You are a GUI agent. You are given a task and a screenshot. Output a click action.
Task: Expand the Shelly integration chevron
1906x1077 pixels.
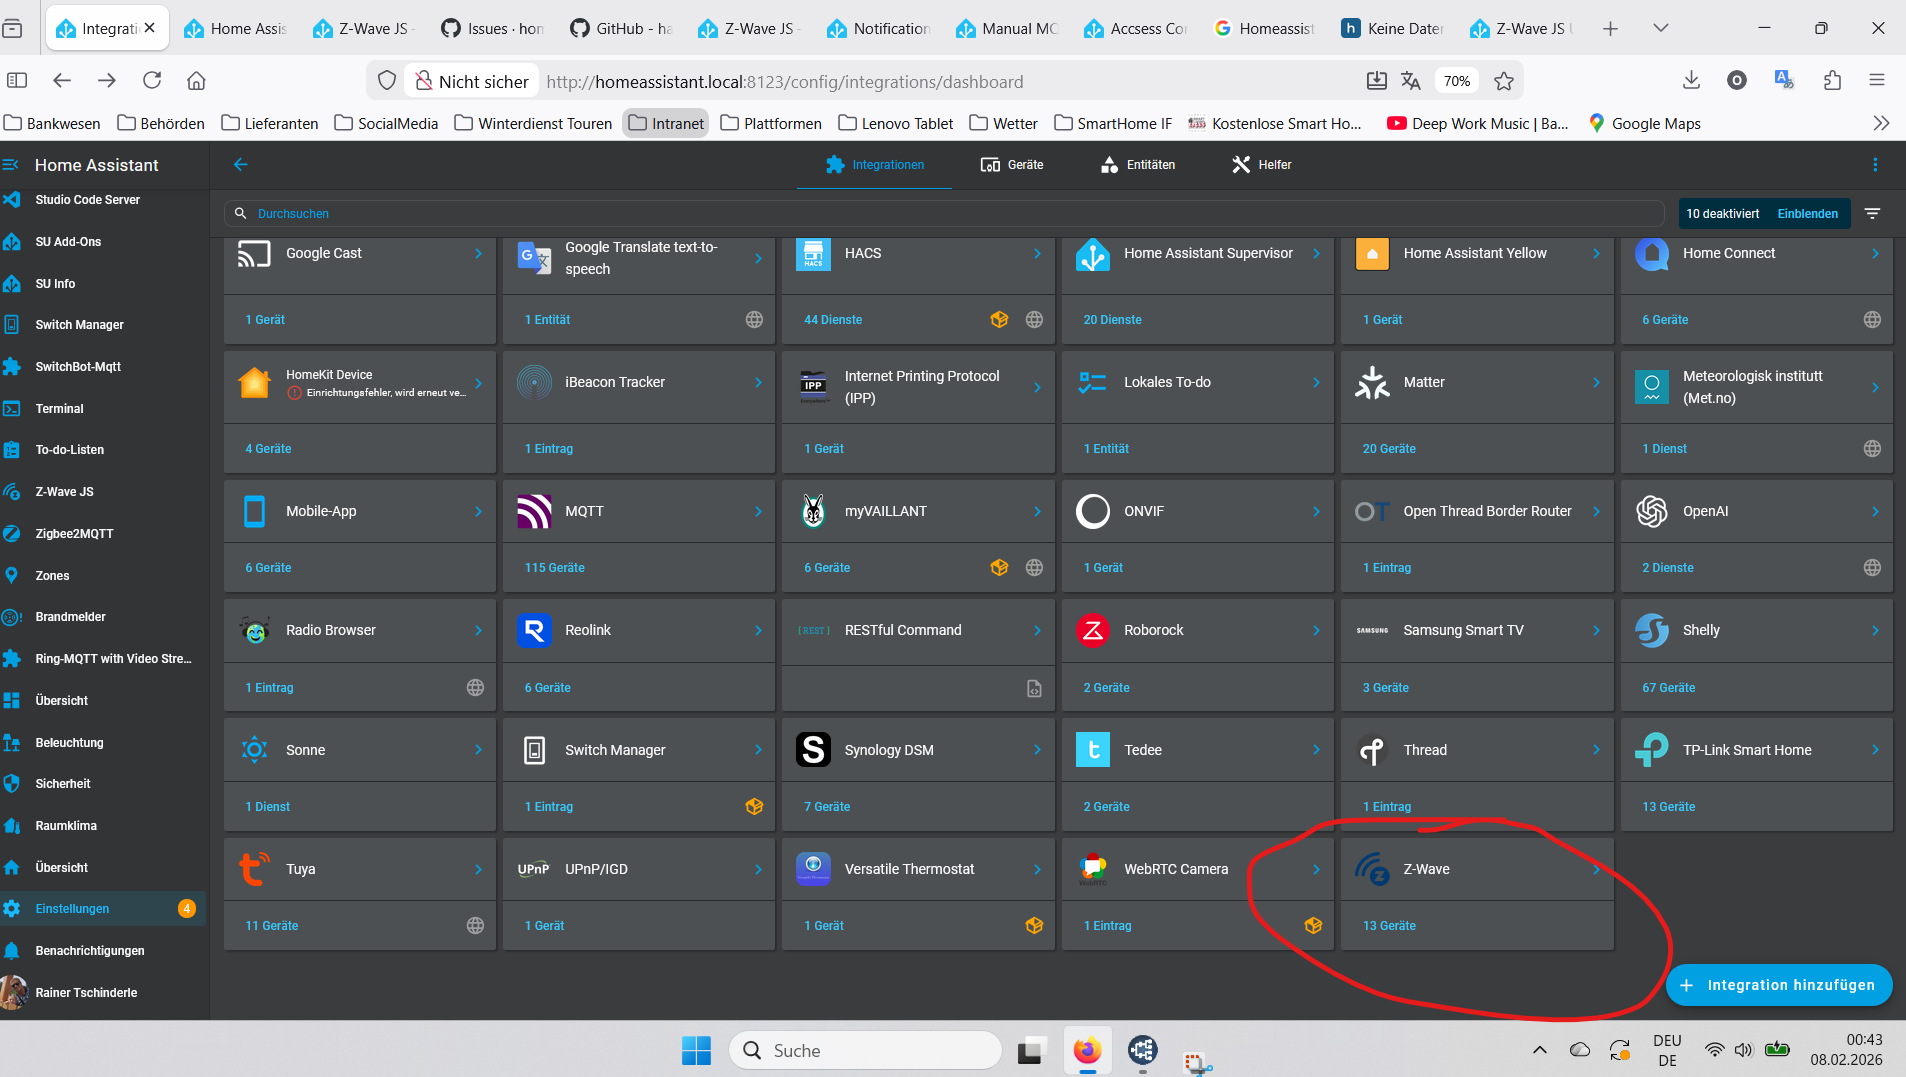pos(1875,630)
